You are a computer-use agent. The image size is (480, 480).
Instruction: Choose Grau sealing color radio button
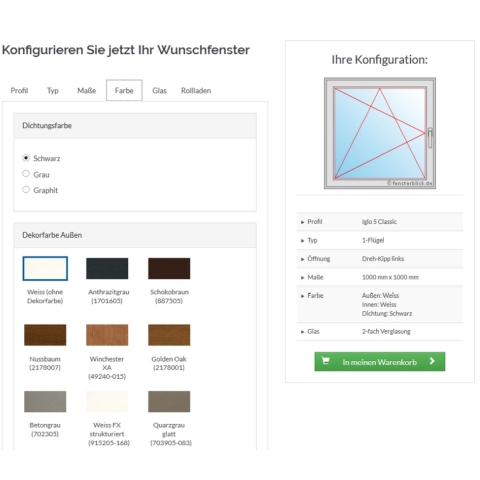point(26,174)
